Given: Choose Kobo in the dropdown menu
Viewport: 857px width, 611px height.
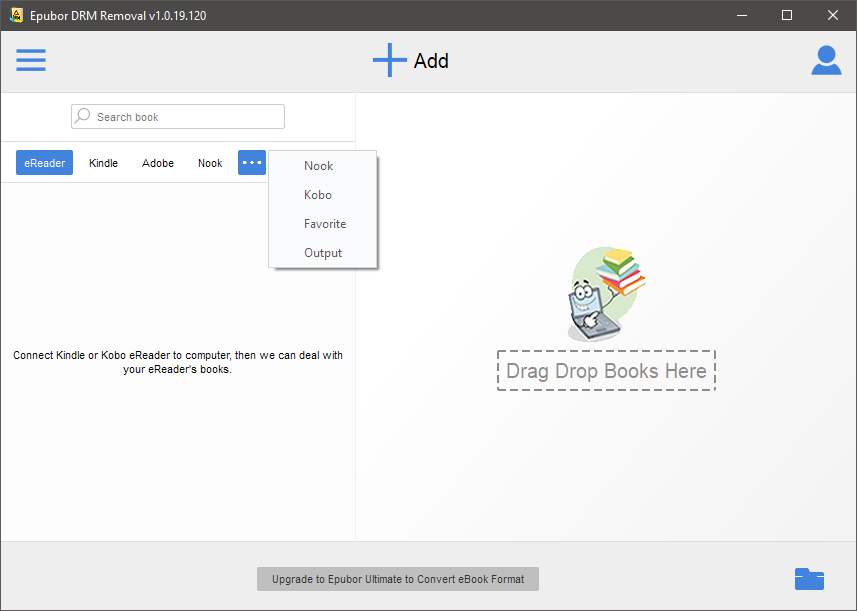Looking at the screenshot, I should [322, 195].
